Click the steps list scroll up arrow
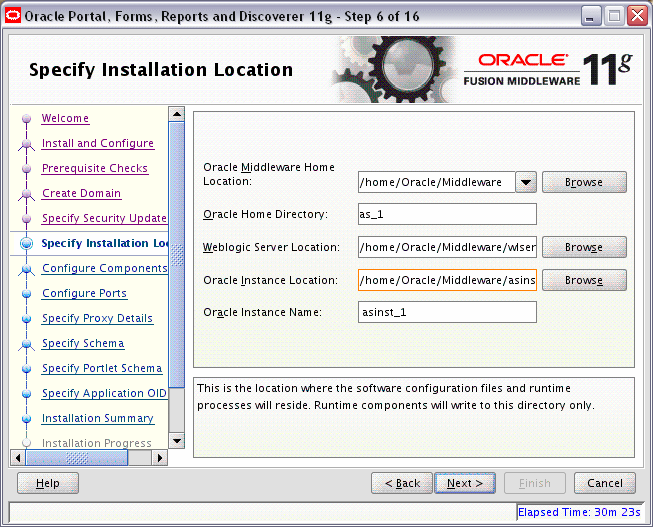Viewport: 653px width, 527px height. point(177,114)
